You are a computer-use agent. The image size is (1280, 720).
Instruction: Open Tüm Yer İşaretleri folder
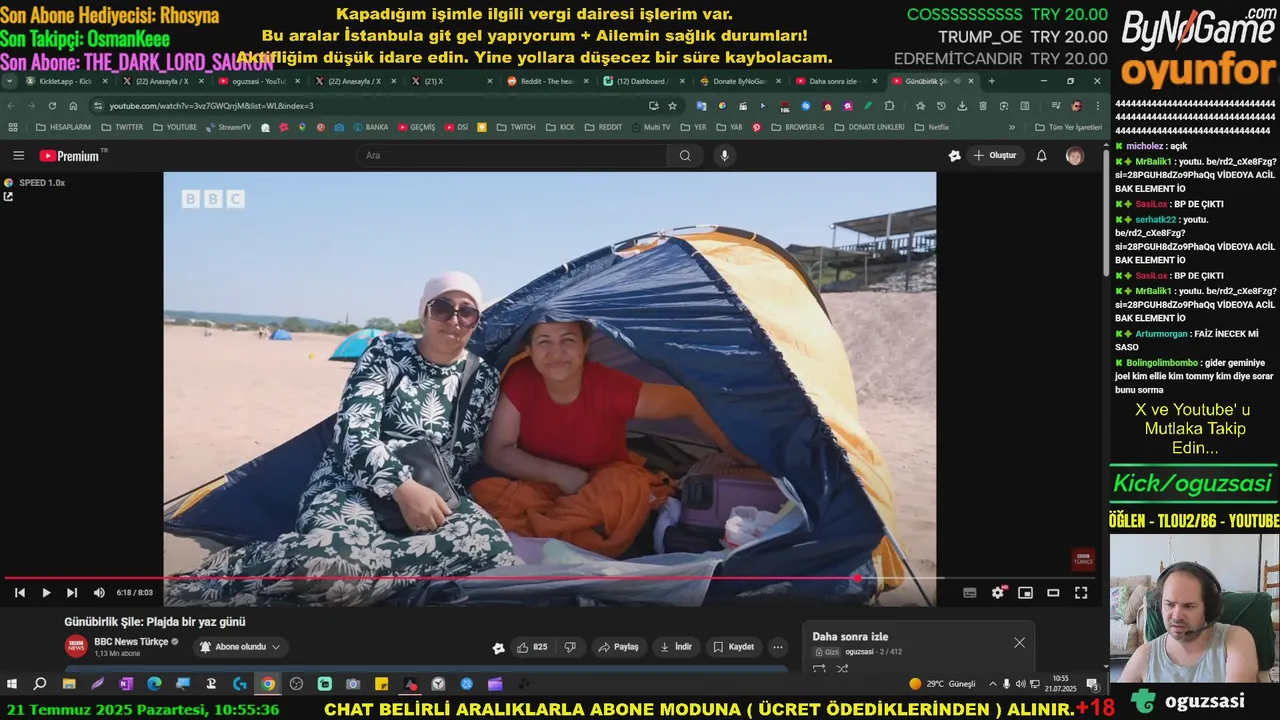pos(1068,128)
